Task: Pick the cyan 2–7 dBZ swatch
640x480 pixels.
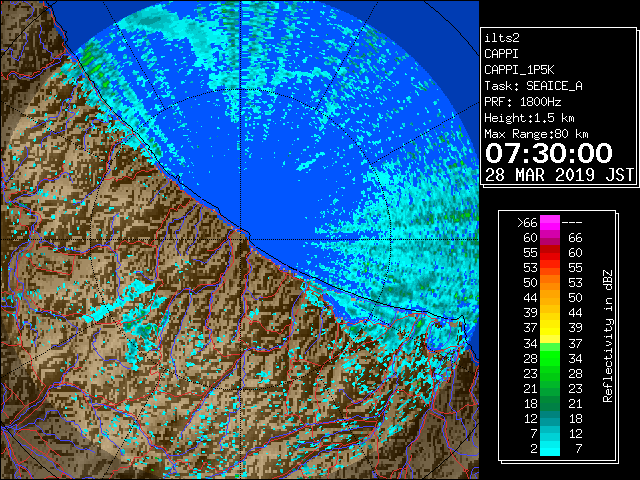Action: pyautogui.click(x=550, y=448)
